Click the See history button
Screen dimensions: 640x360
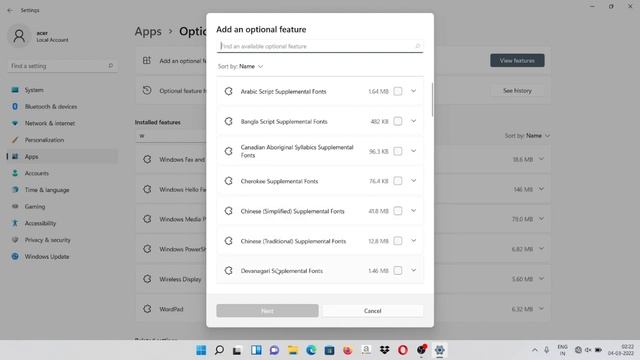click(x=517, y=91)
